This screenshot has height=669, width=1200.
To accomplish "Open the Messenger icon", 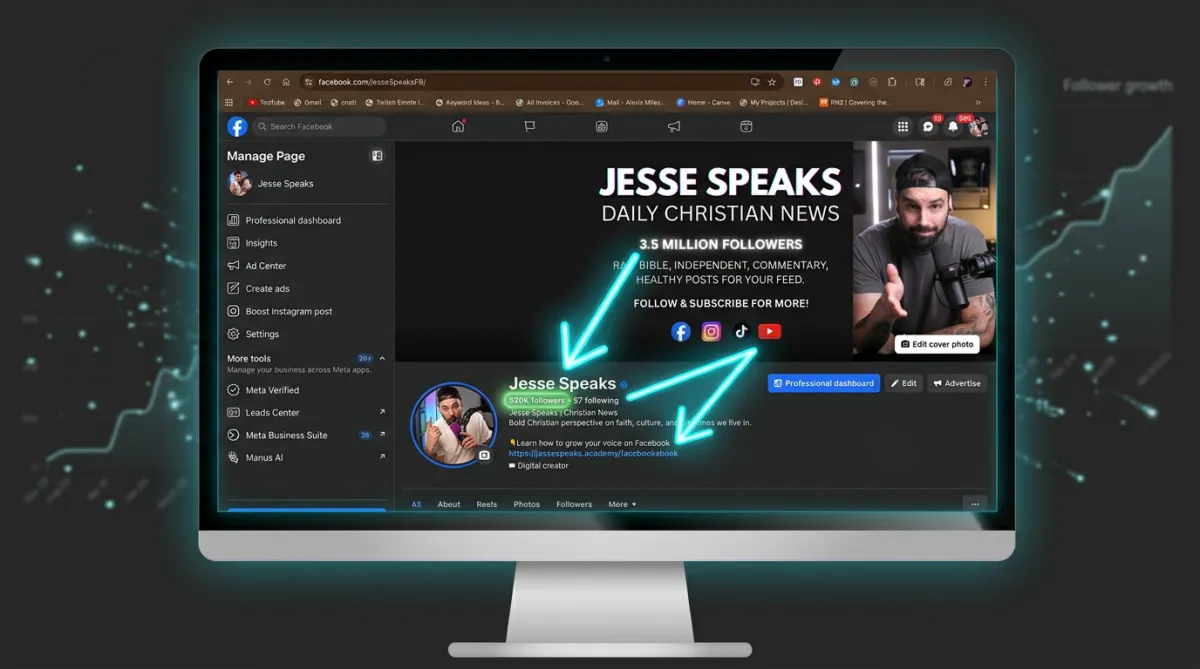I will pos(928,126).
